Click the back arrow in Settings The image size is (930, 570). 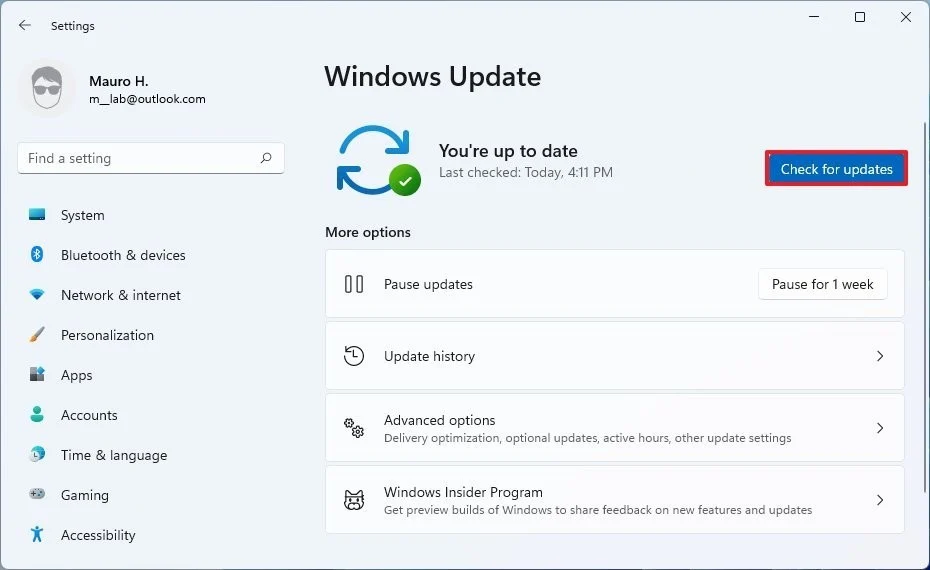click(24, 25)
